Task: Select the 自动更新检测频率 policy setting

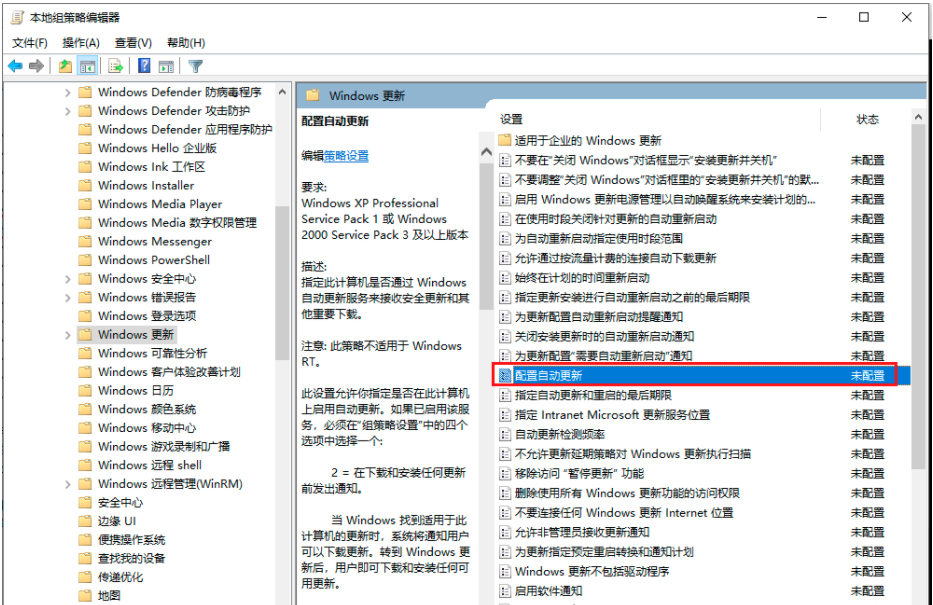Action: (x=559, y=434)
